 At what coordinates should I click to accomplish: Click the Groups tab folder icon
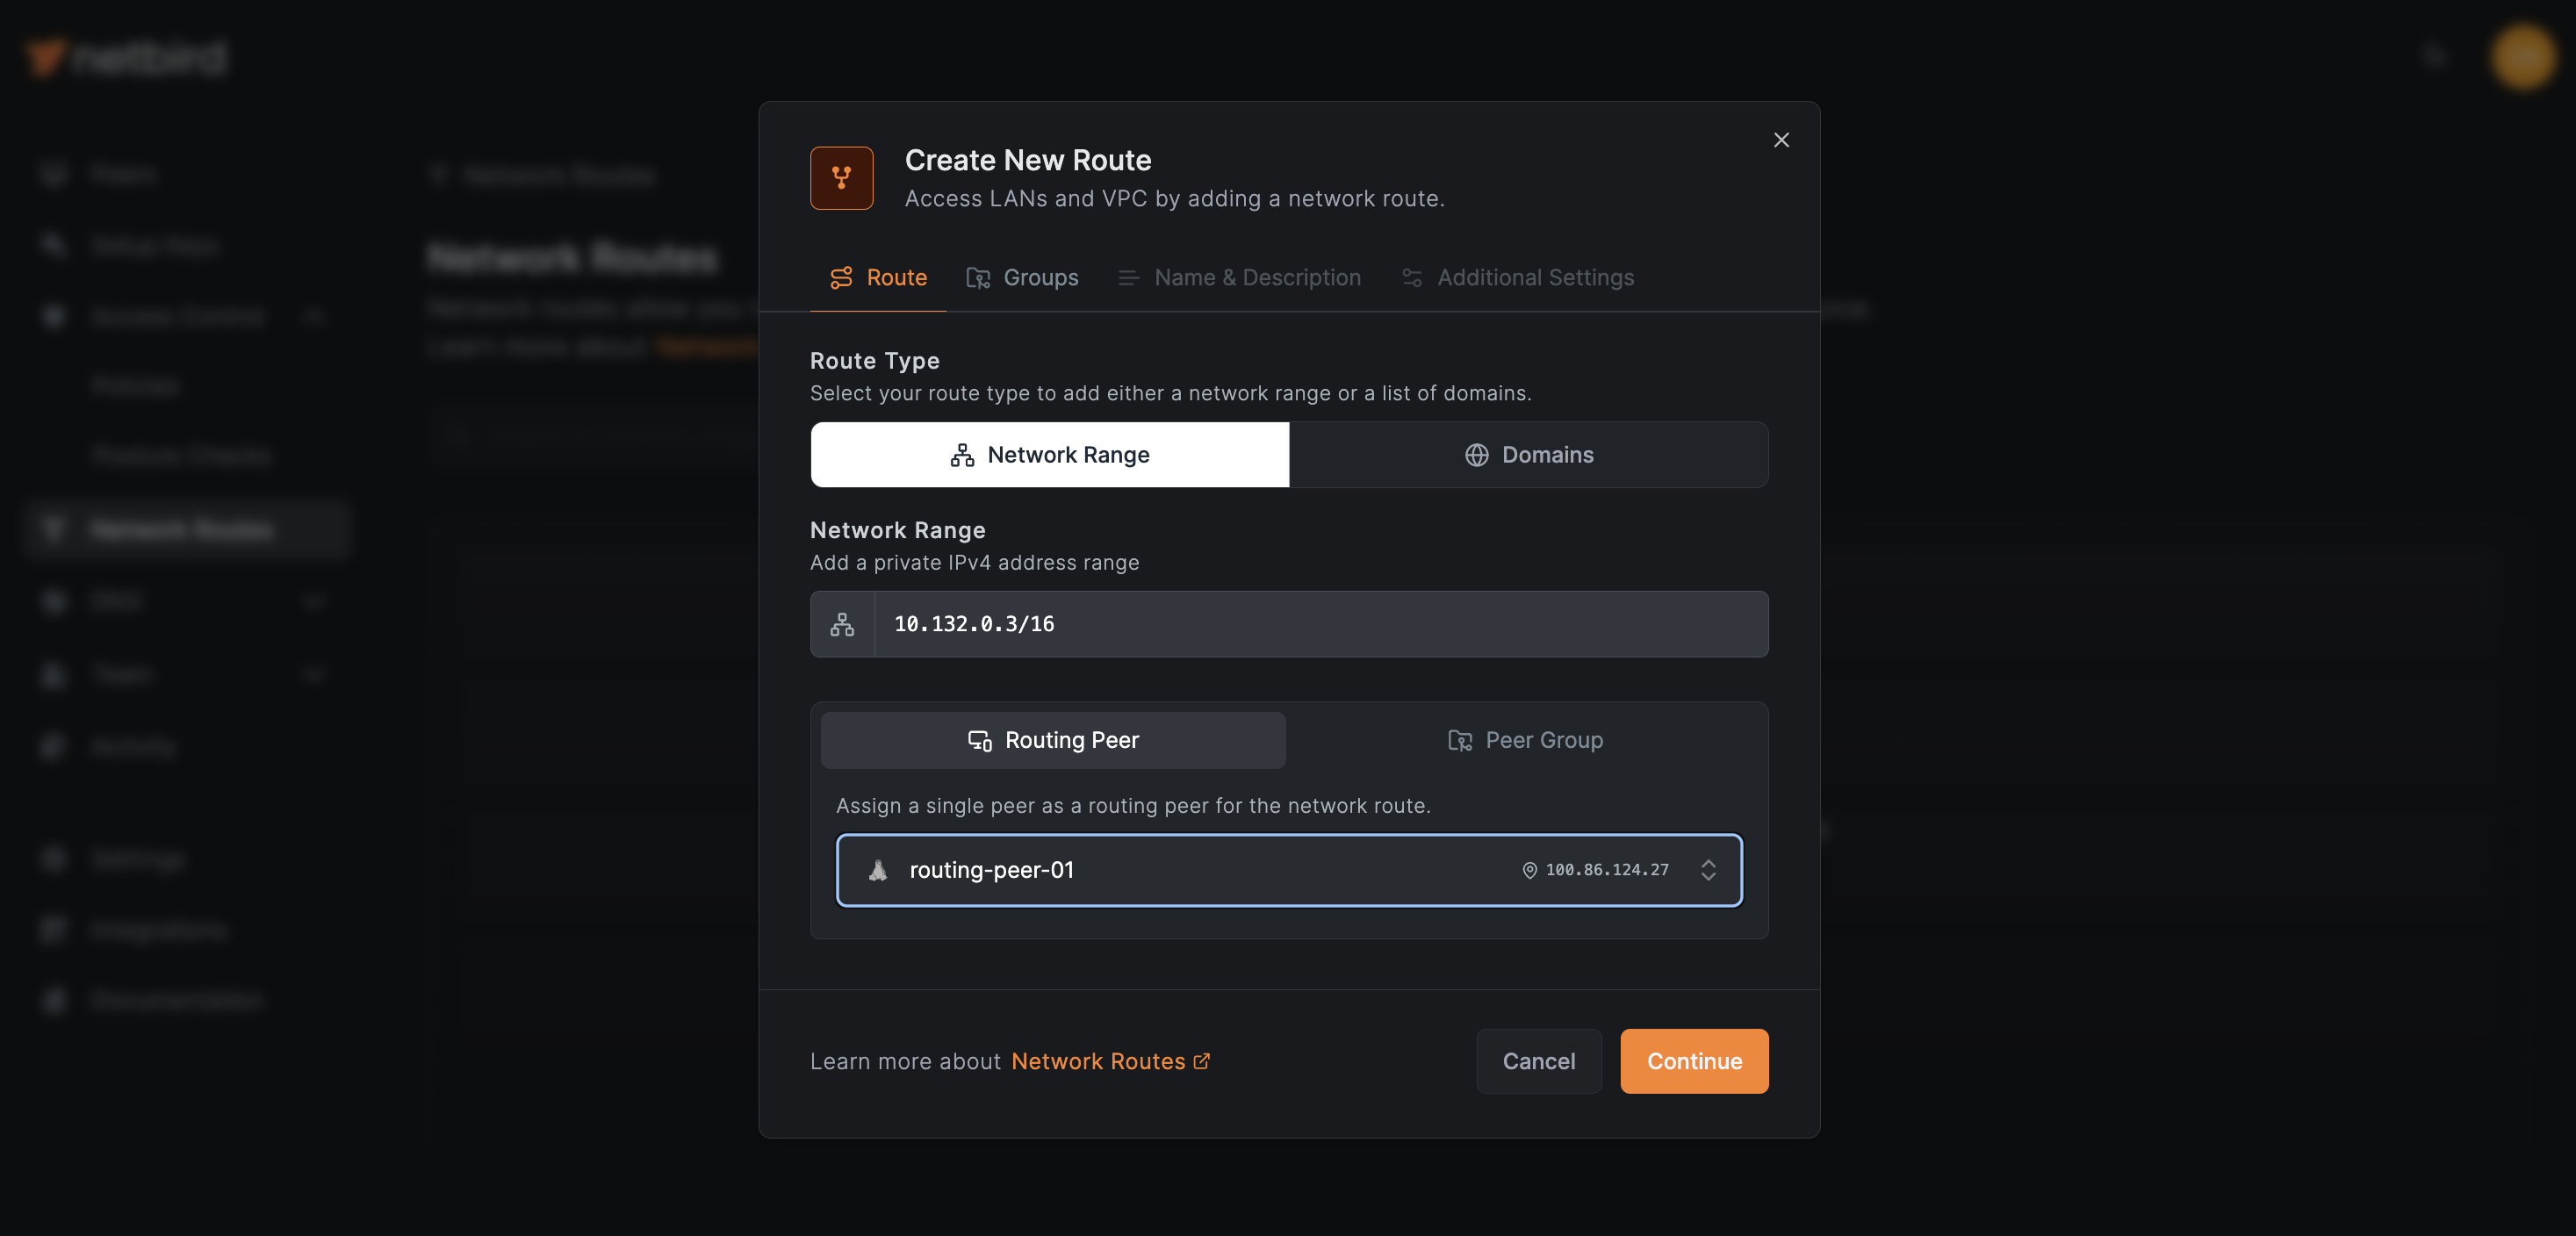977,278
